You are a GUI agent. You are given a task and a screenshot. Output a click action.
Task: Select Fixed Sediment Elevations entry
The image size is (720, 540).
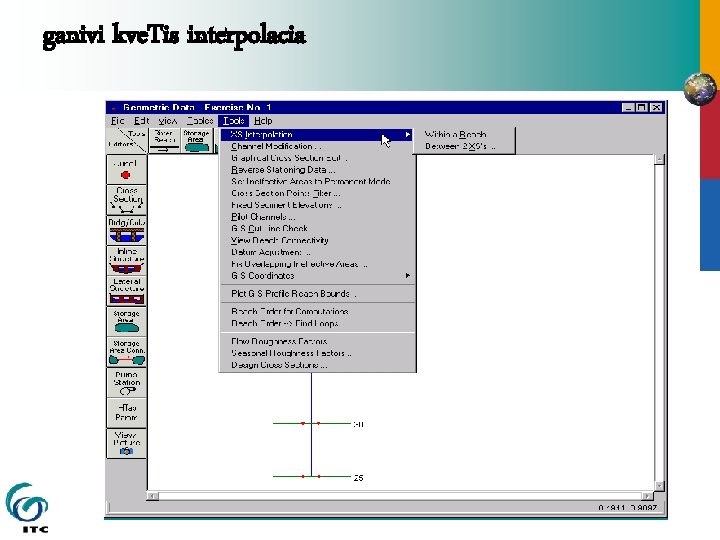tap(317, 205)
